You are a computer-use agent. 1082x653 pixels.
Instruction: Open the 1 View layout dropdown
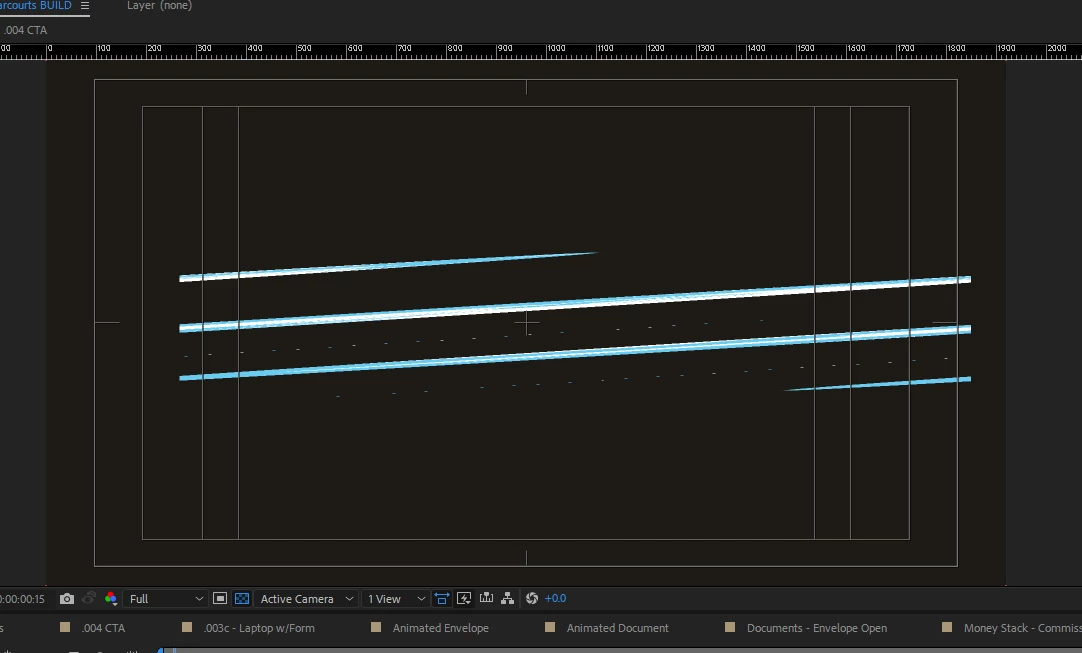coord(396,598)
